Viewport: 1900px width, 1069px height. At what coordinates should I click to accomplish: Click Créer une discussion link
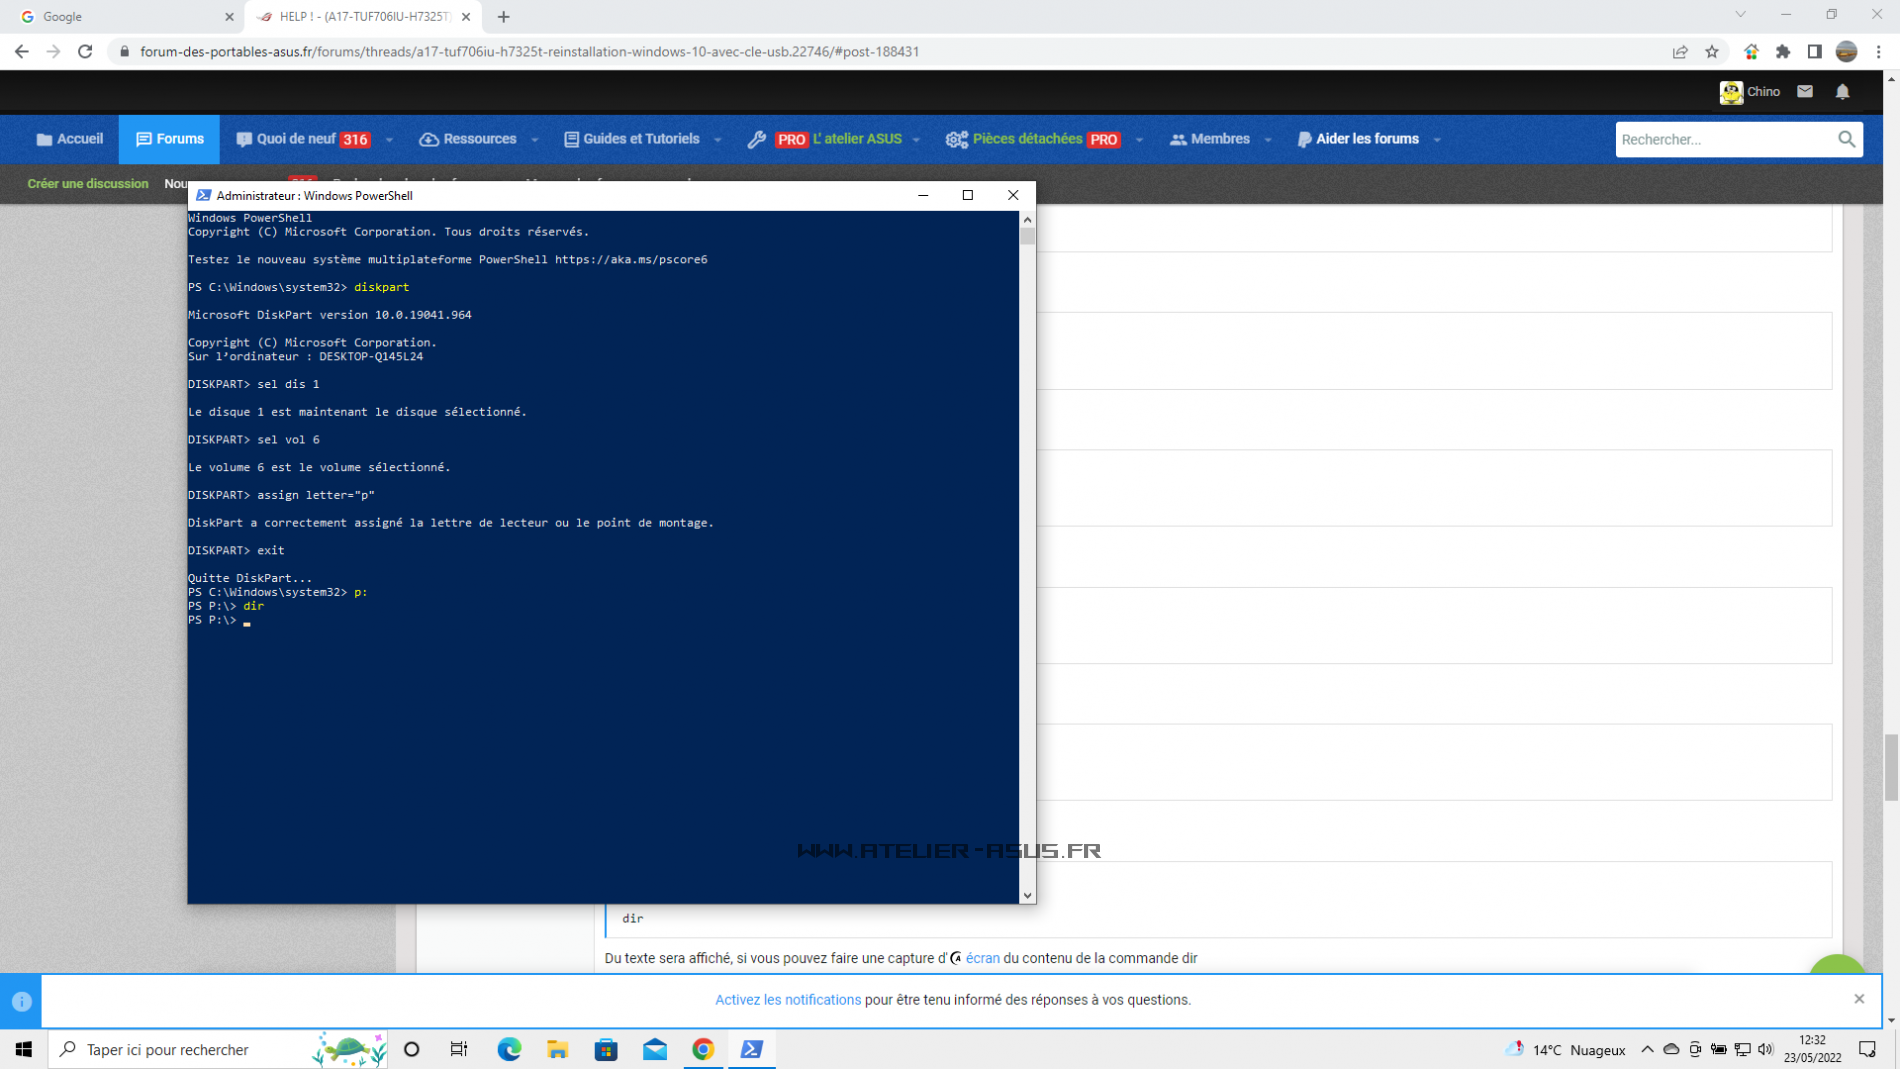click(x=88, y=184)
